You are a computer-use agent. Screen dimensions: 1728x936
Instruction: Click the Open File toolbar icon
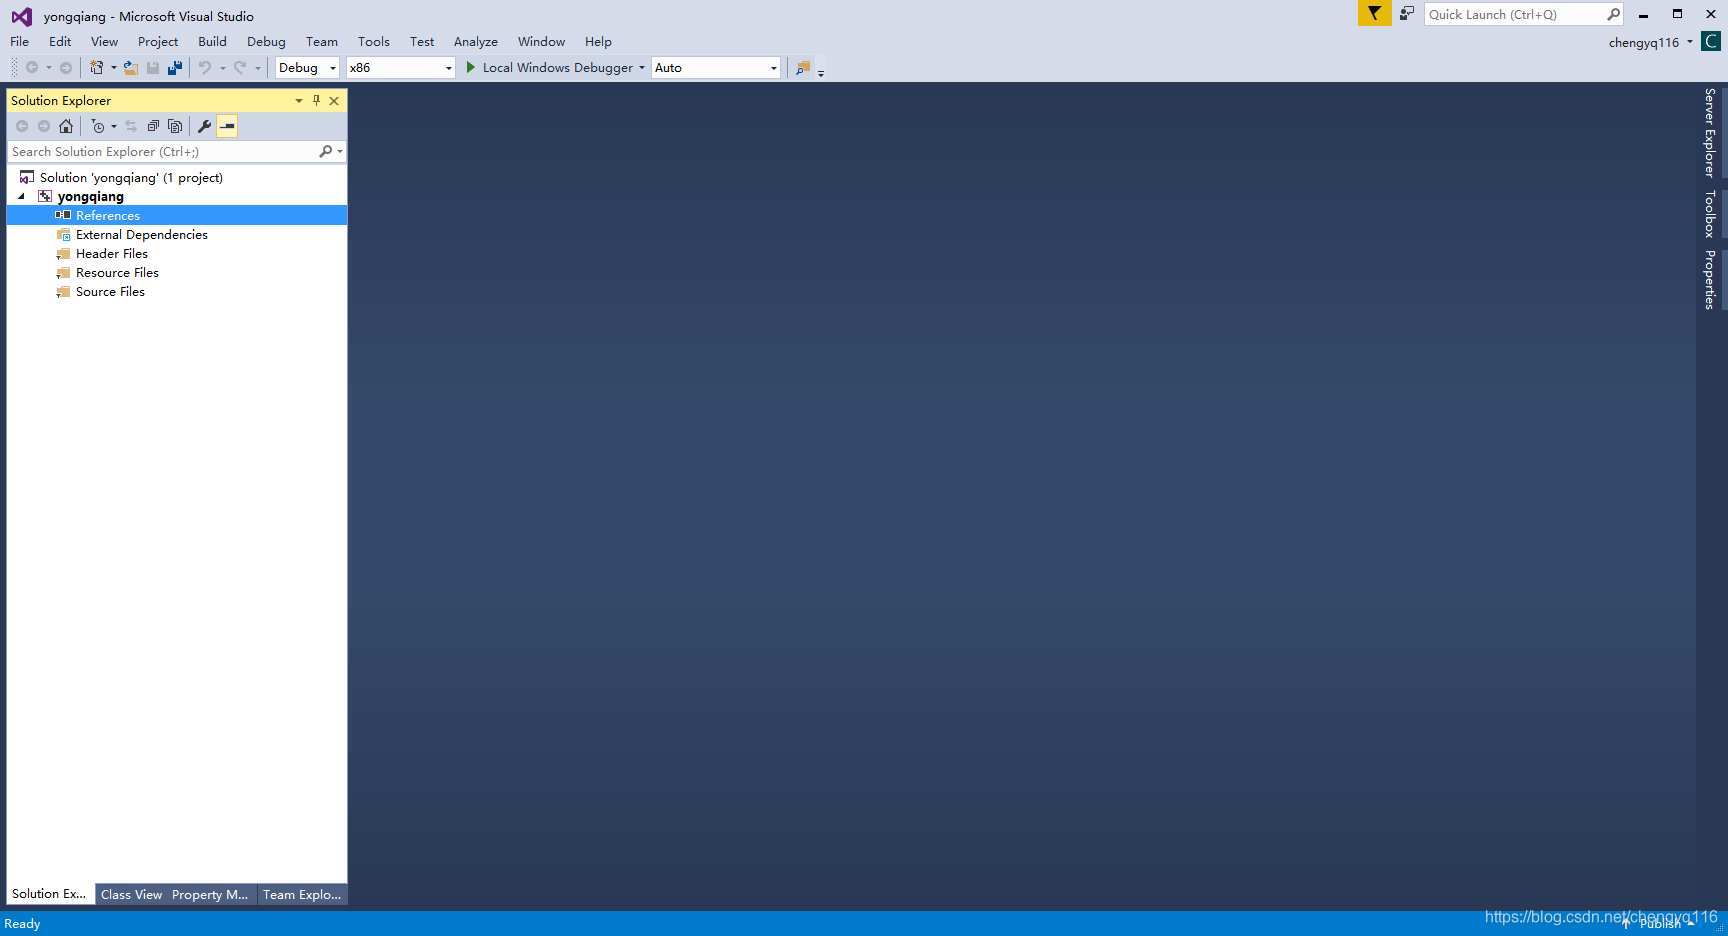(131, 67)
